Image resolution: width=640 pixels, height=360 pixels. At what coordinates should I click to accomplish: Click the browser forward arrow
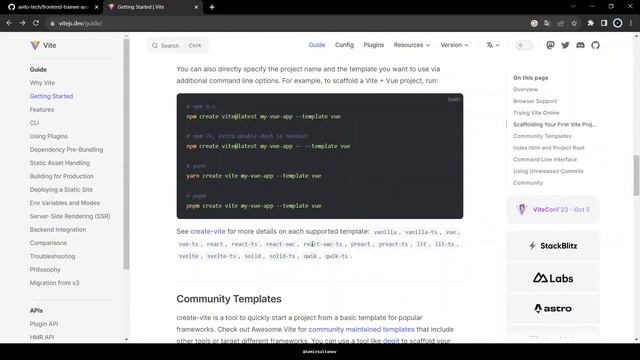click(x=22, y=23)
